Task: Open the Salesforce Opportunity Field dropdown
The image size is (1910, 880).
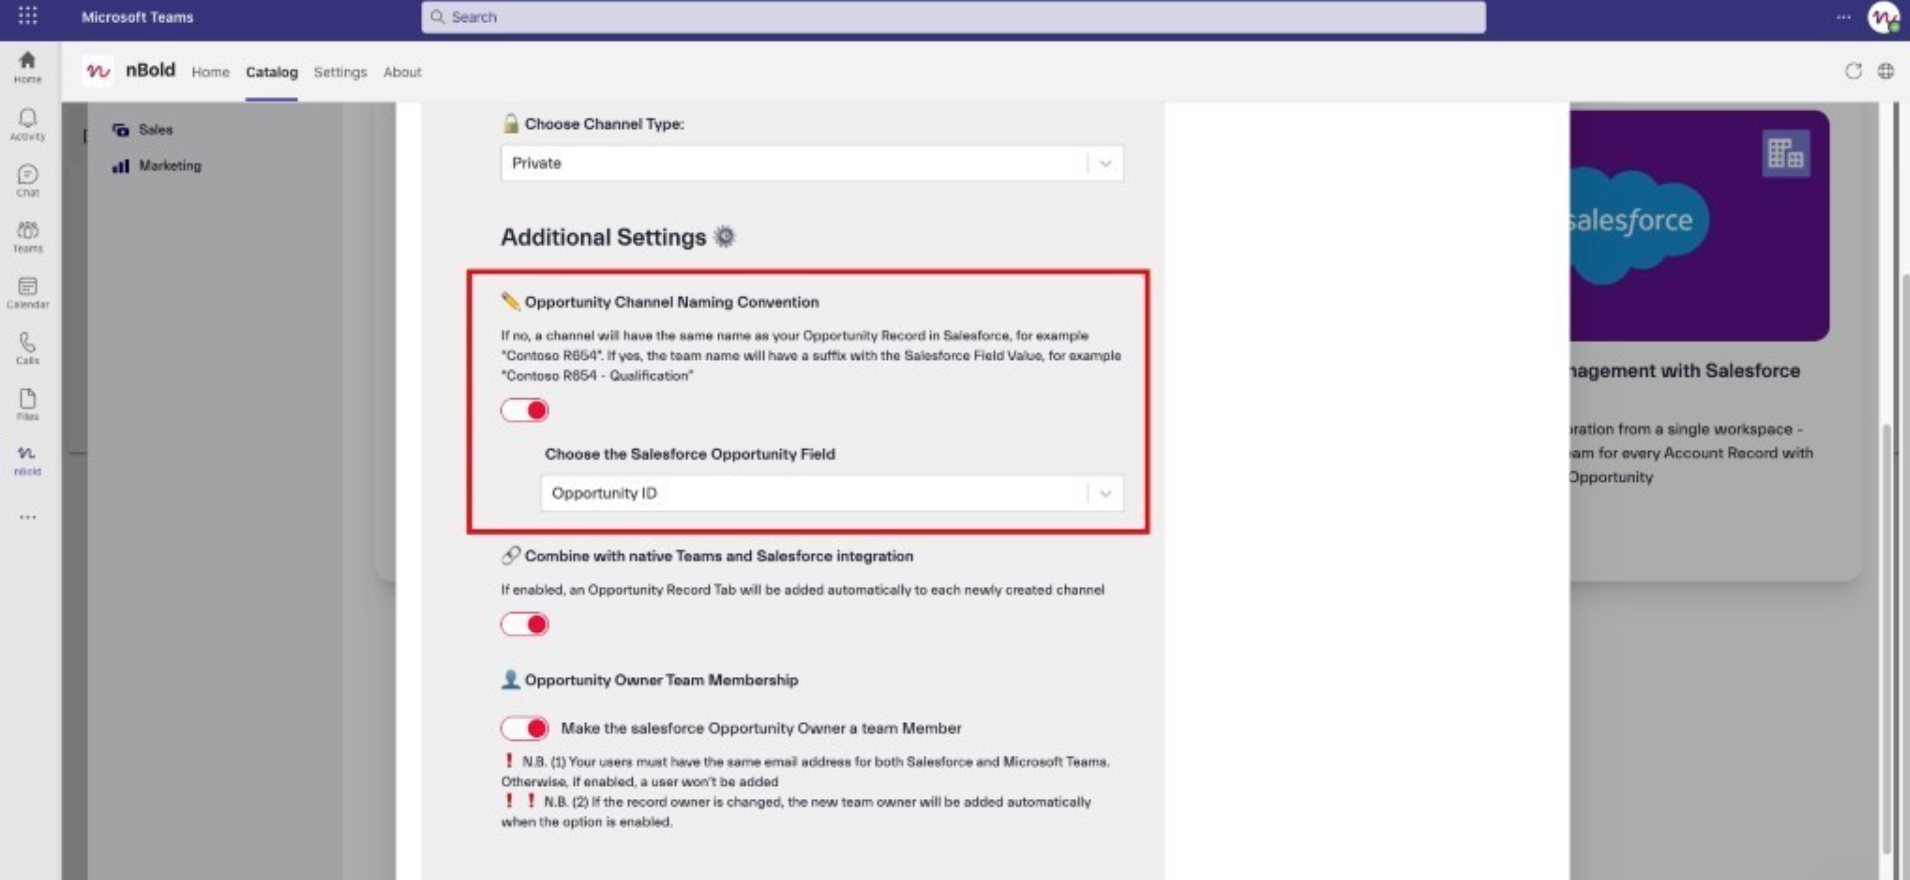Action: (x=831, y=493)
